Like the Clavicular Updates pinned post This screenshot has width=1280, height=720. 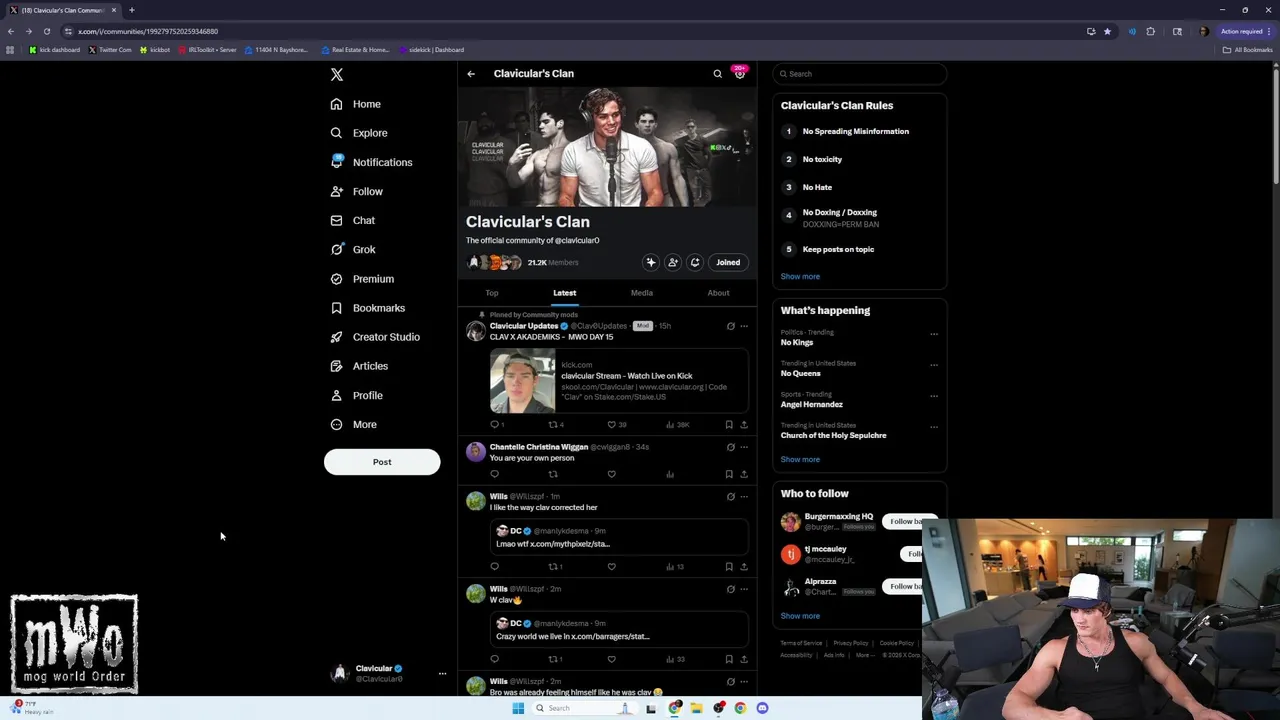click(611, 425)
